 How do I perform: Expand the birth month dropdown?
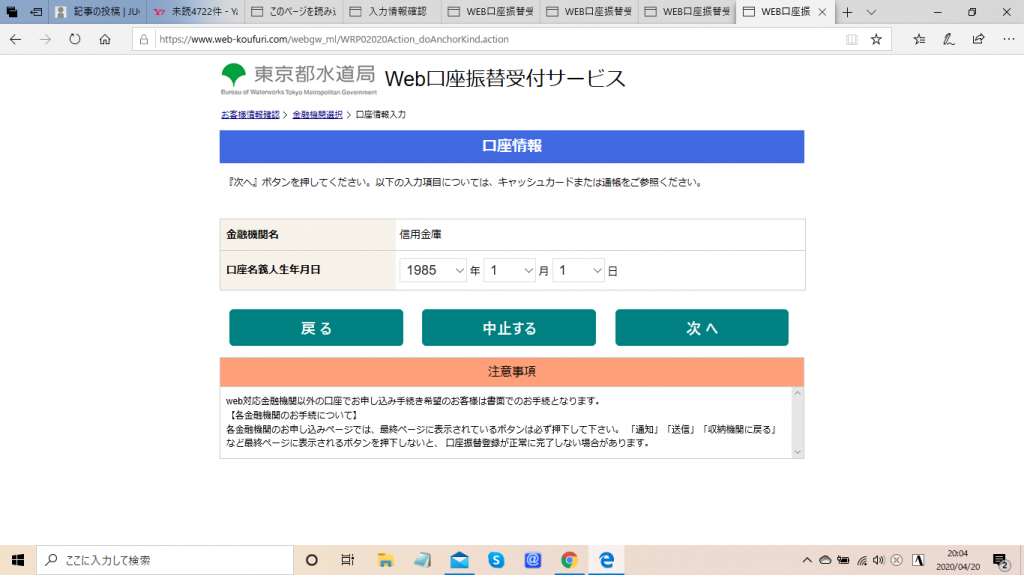tap(509, 270)
